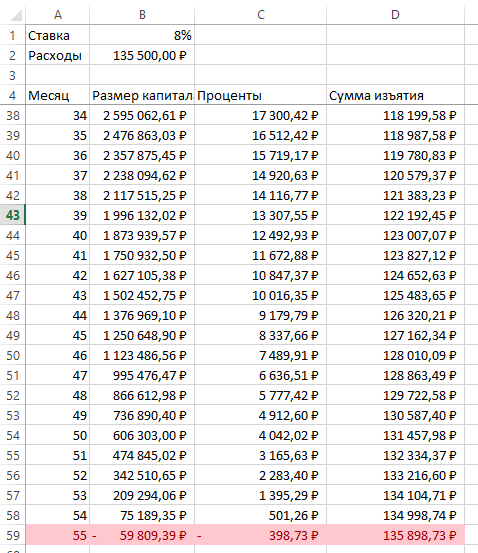478x553 pixels.
Task: Select capital value 606 303,00 ₽
Action: (142, 435)
